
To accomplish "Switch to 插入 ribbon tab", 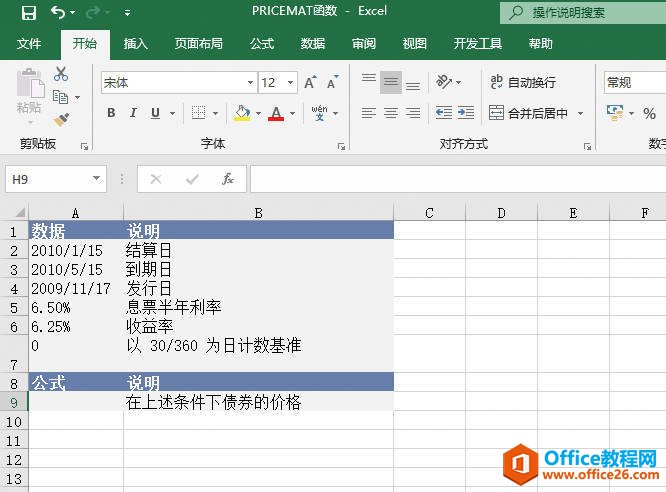I will (x=135, y=43).
